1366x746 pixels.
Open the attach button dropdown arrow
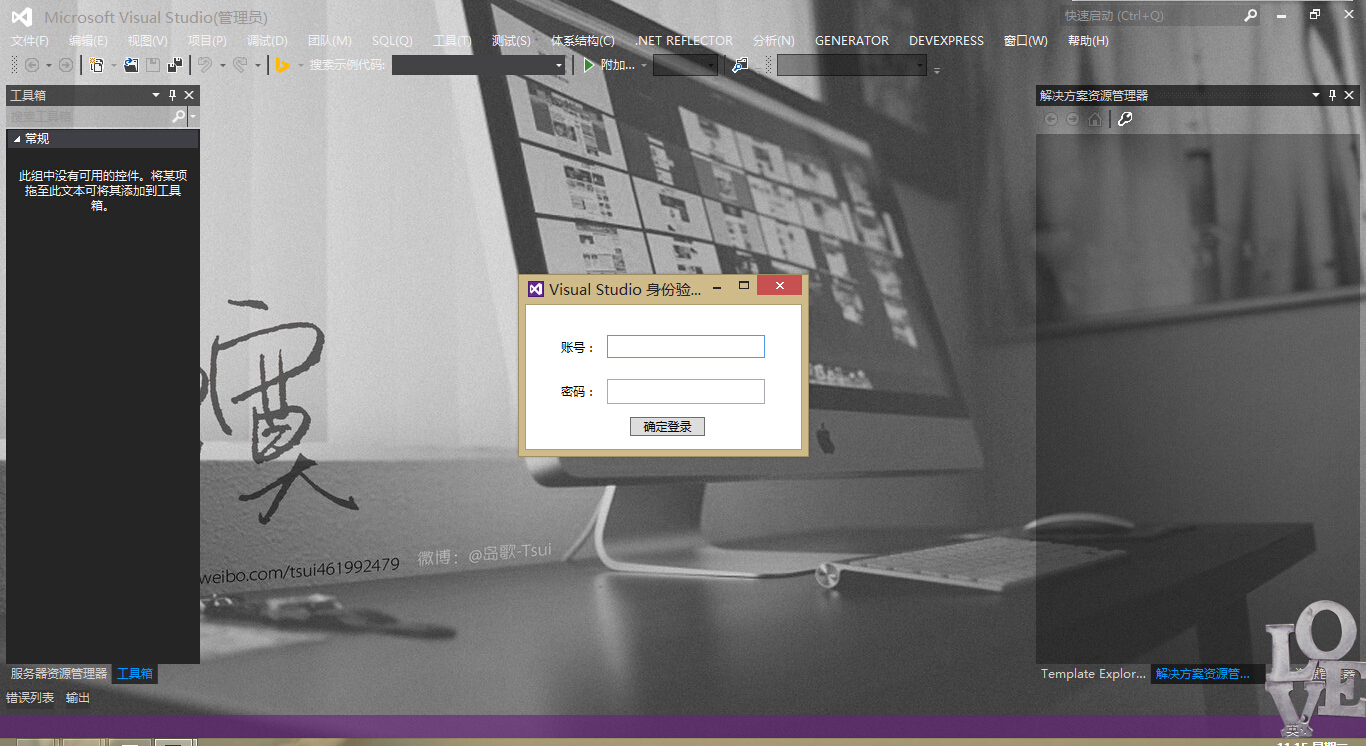tap(644, 66)
